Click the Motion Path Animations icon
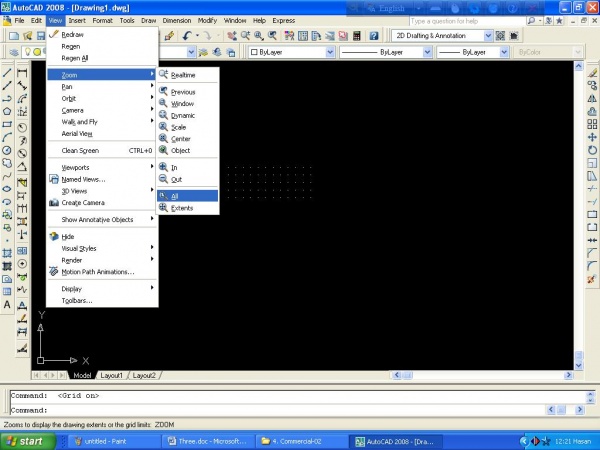 [x=55, y=271]
